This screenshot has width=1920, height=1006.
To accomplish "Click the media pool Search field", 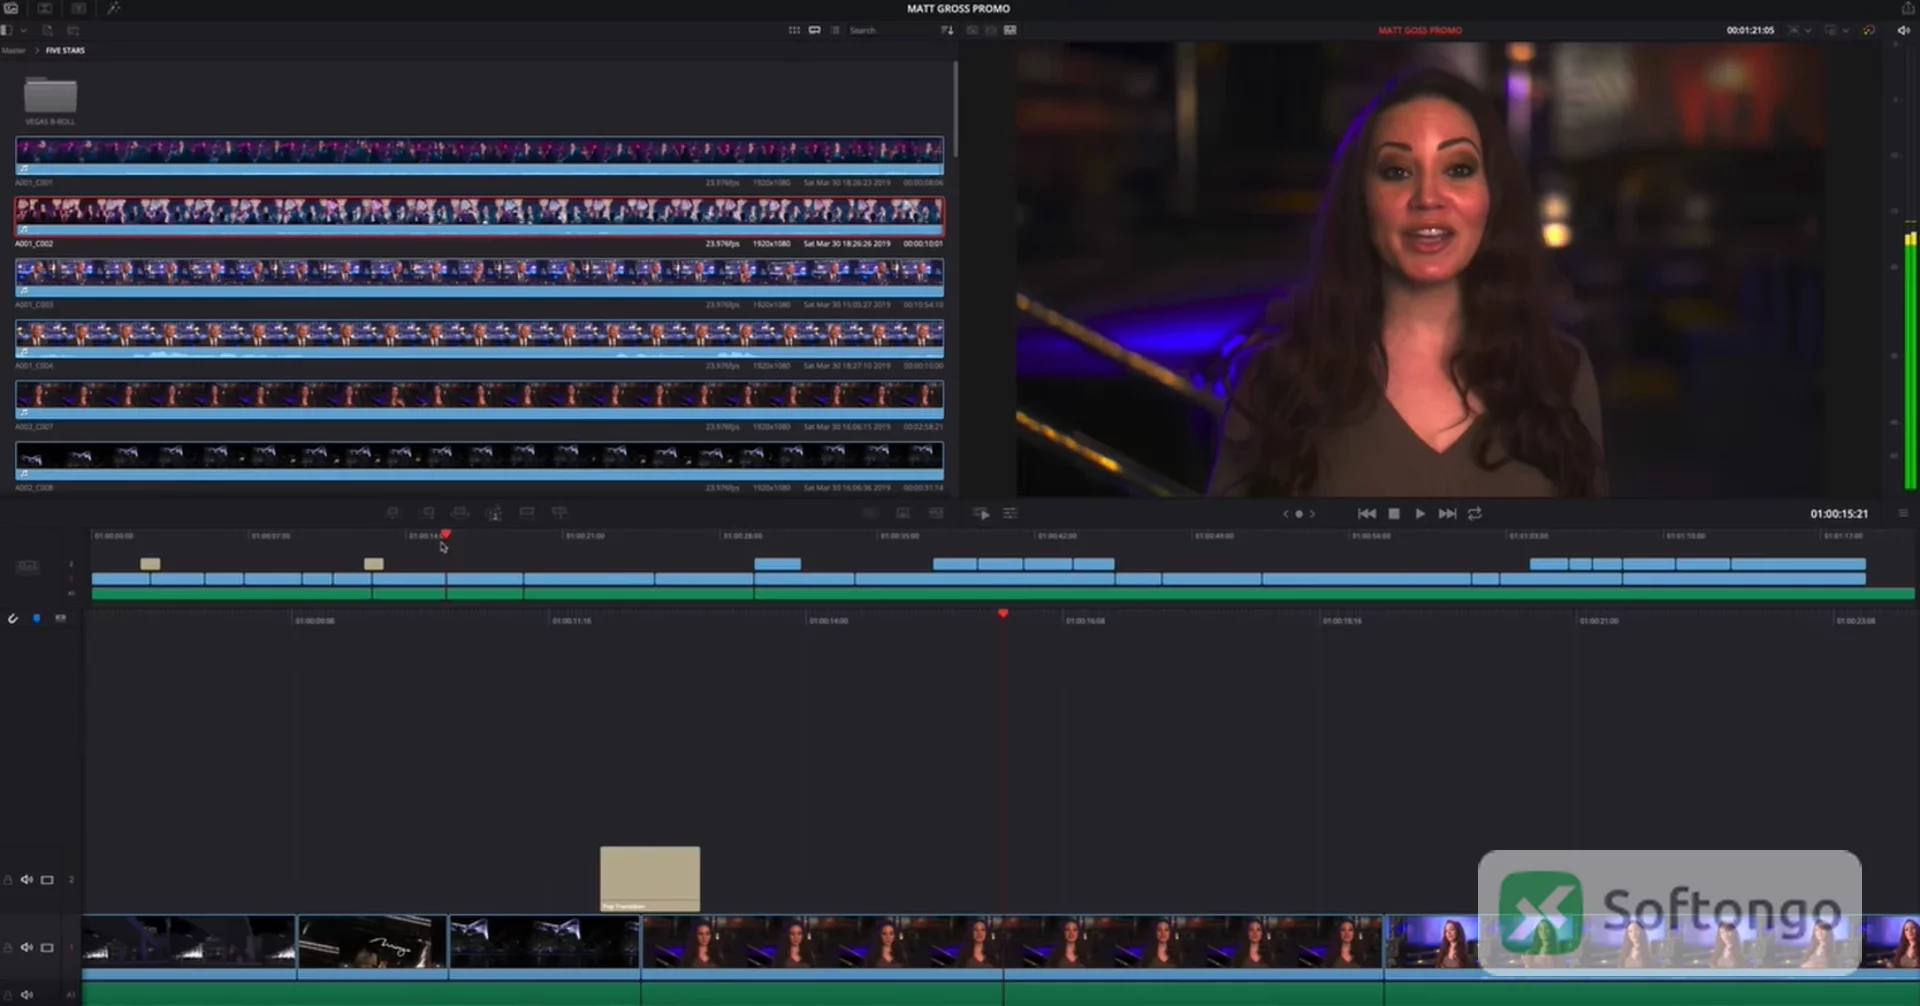I will pos(892,30).
